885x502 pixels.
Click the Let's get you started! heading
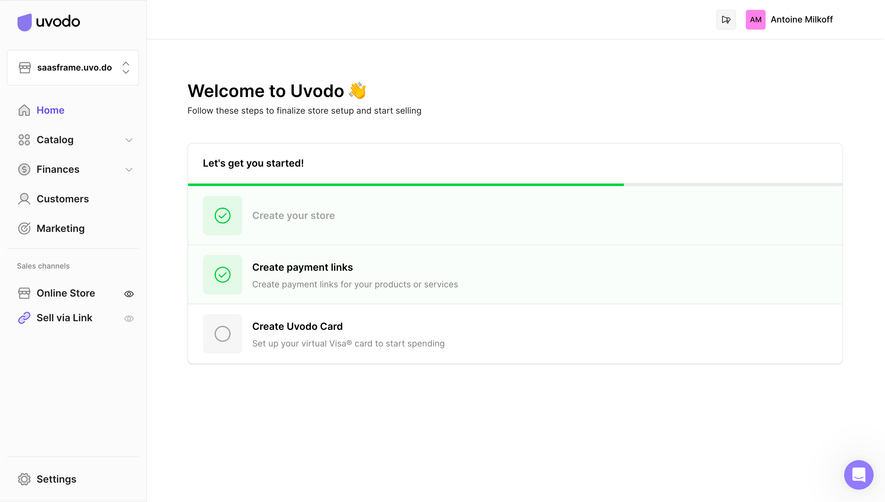point(253,163)
